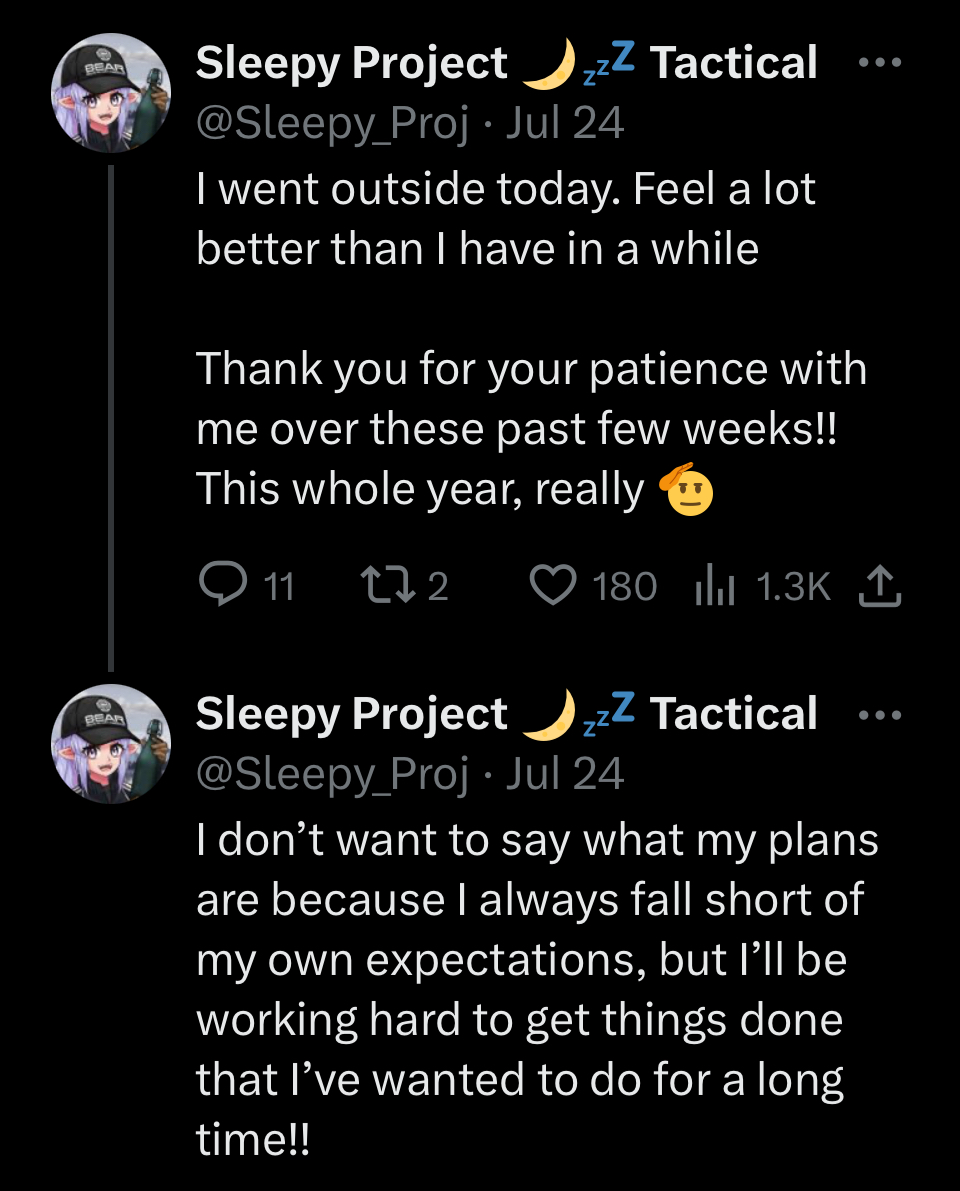Click the 11 replies count
The image size is (960, 1191).
point(280,587)
